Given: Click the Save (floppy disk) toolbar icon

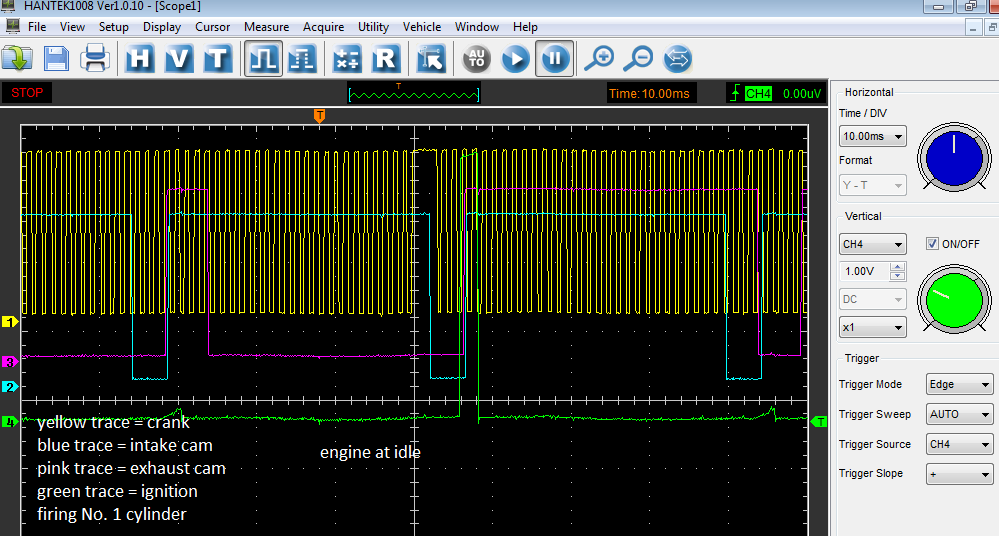Looking at the screenshot, I should 56,59.
